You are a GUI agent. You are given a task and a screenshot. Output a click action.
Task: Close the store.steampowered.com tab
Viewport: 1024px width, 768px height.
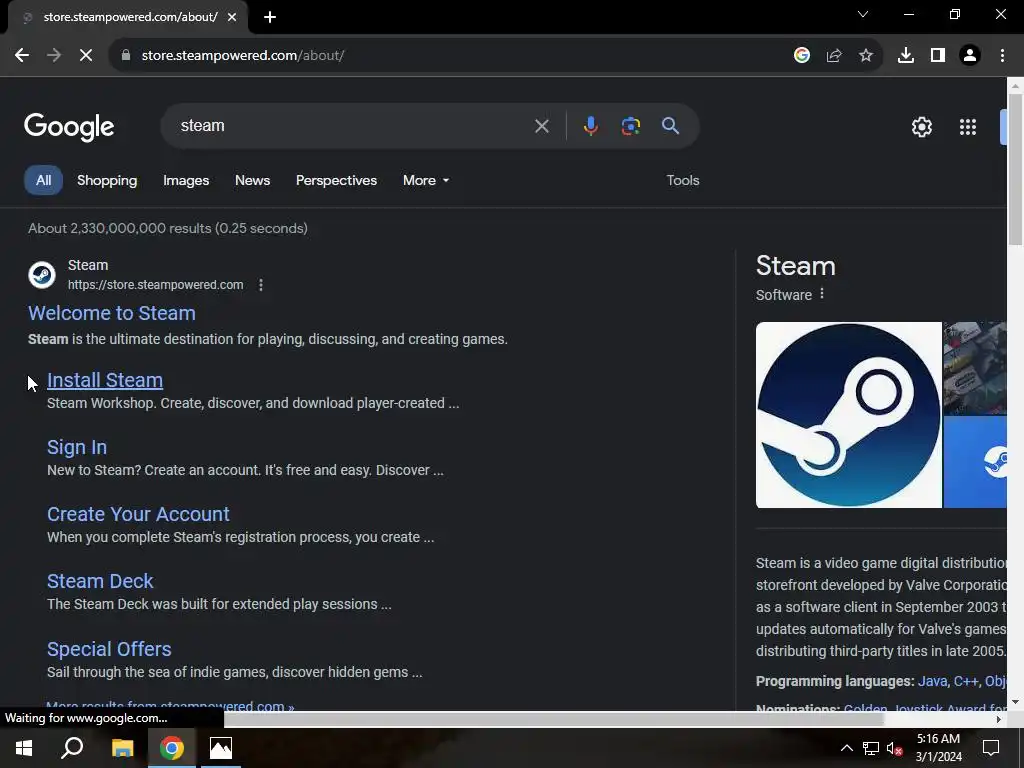pos(232,18)
